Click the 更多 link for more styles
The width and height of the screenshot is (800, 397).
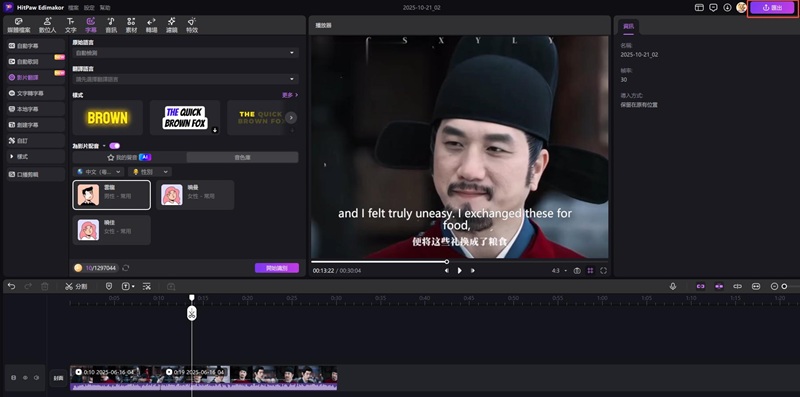click(290, 95)
